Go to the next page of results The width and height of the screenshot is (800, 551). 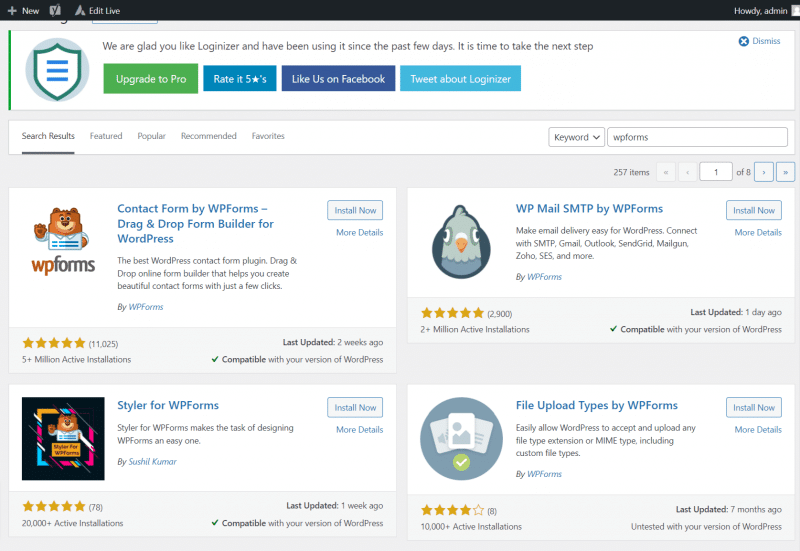tap(764, 172)
